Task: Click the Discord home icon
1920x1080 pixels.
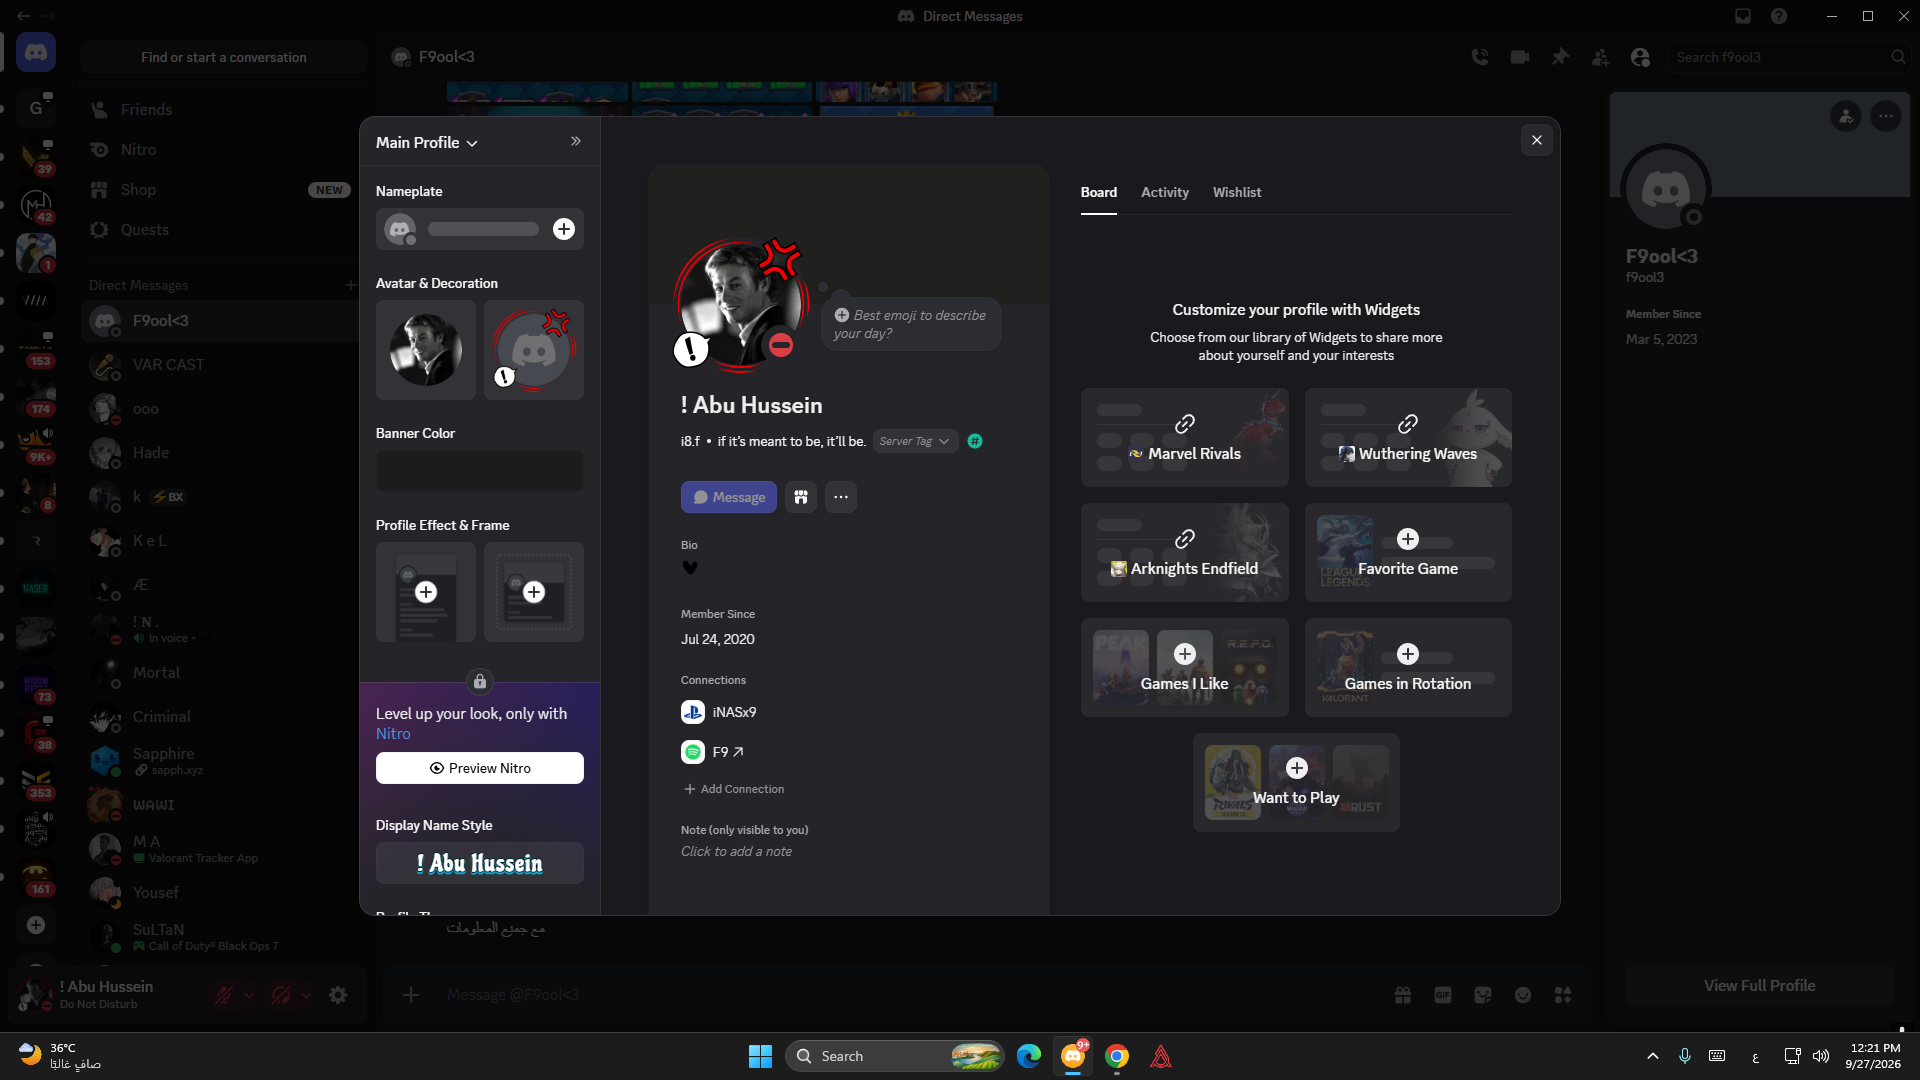Action: [36, 52]
